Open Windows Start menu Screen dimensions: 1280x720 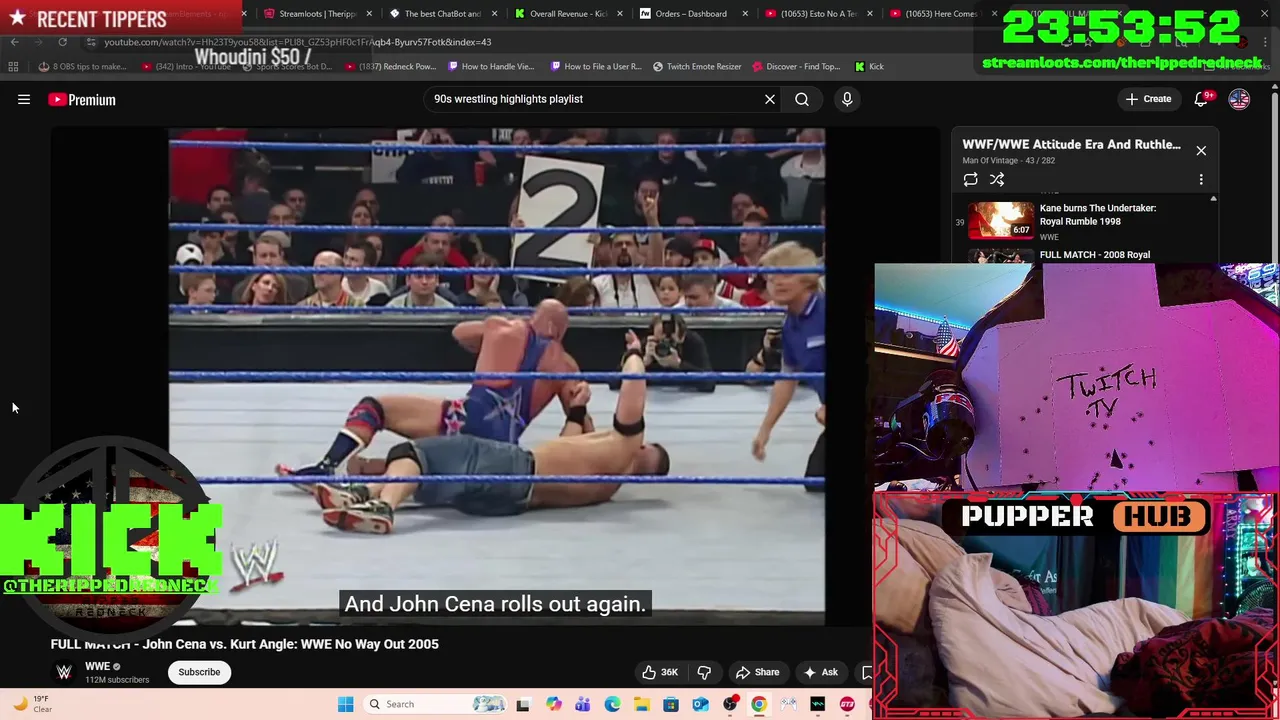[345, 704]
